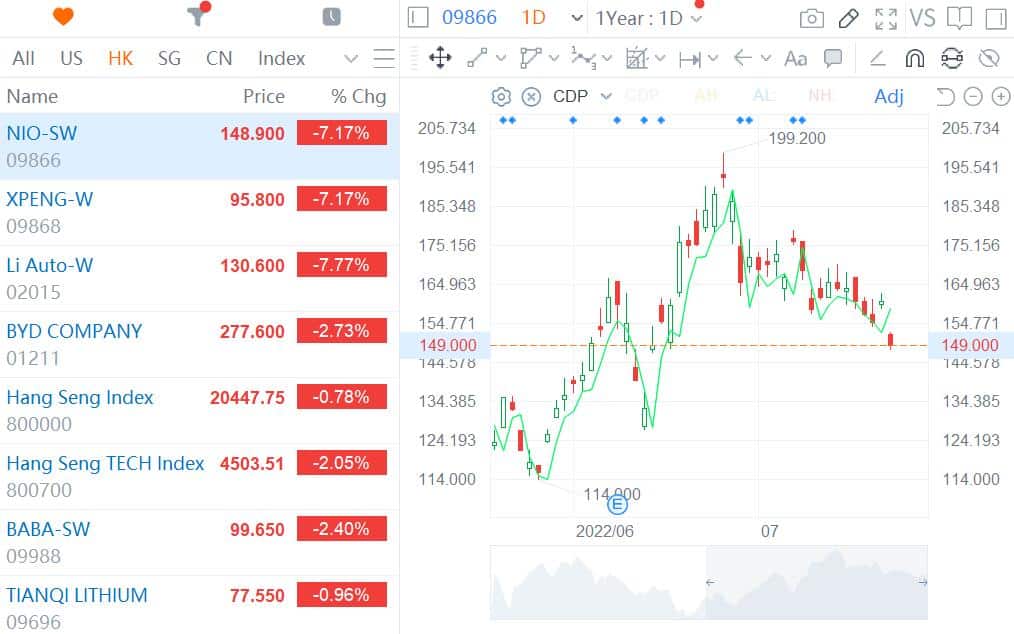Select the Index tab
This screenshot has width=1014, height=634.
click(280, 58)
